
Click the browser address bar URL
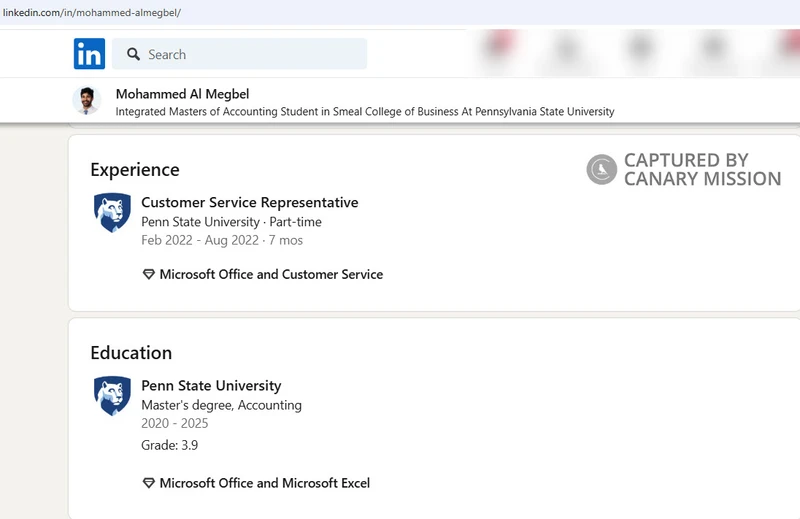pos(92,13)
